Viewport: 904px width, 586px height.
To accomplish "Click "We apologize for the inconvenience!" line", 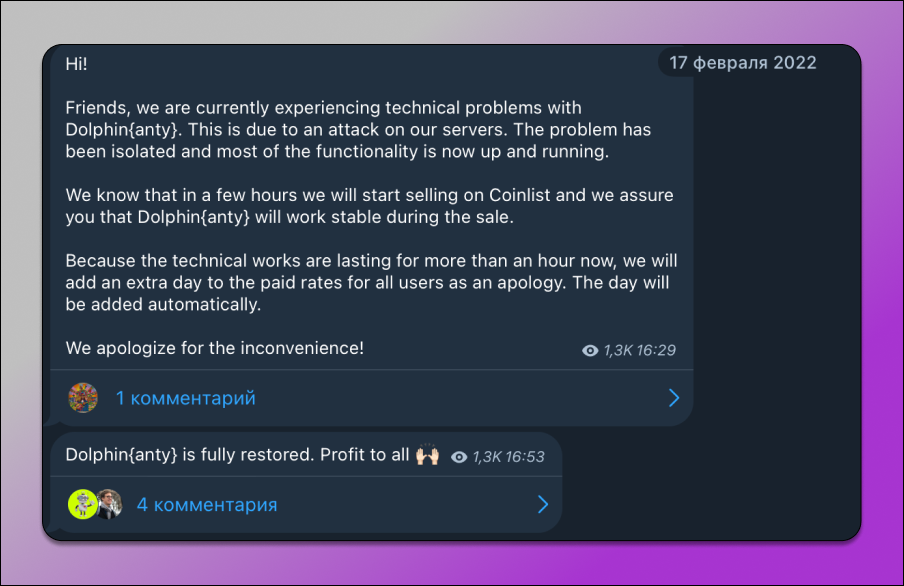I will pos(214,348).
